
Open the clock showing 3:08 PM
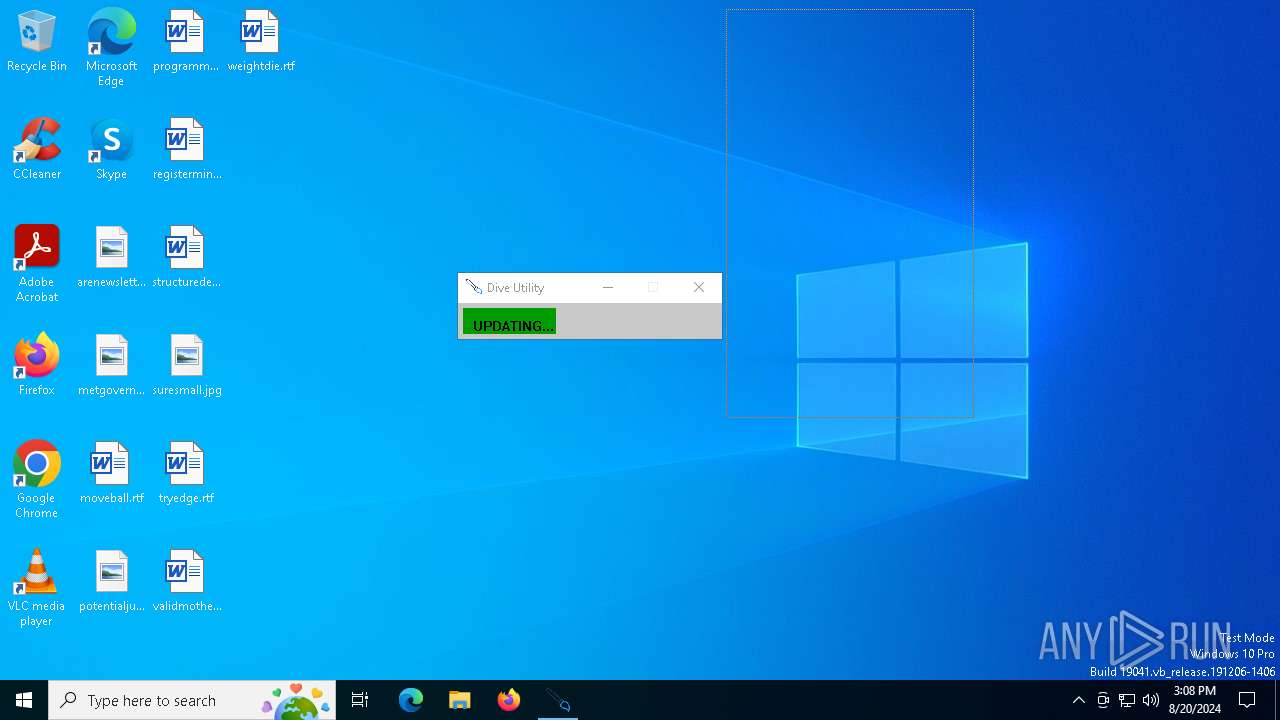pos(1194,700)
